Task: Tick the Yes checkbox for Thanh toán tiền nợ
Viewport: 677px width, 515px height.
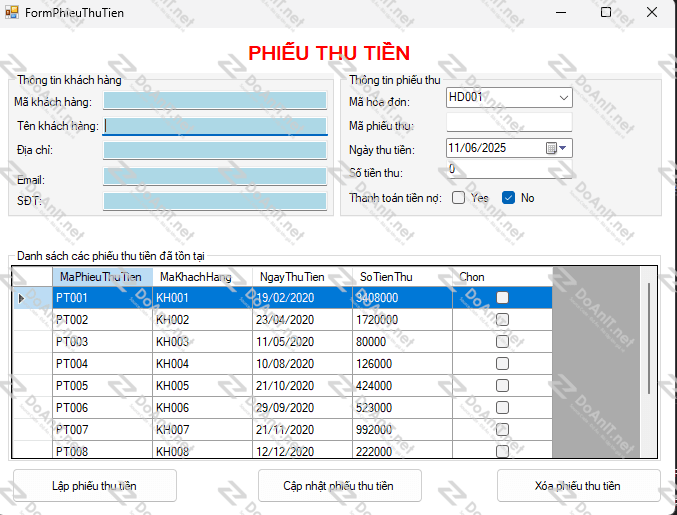Action: point(458,198)
